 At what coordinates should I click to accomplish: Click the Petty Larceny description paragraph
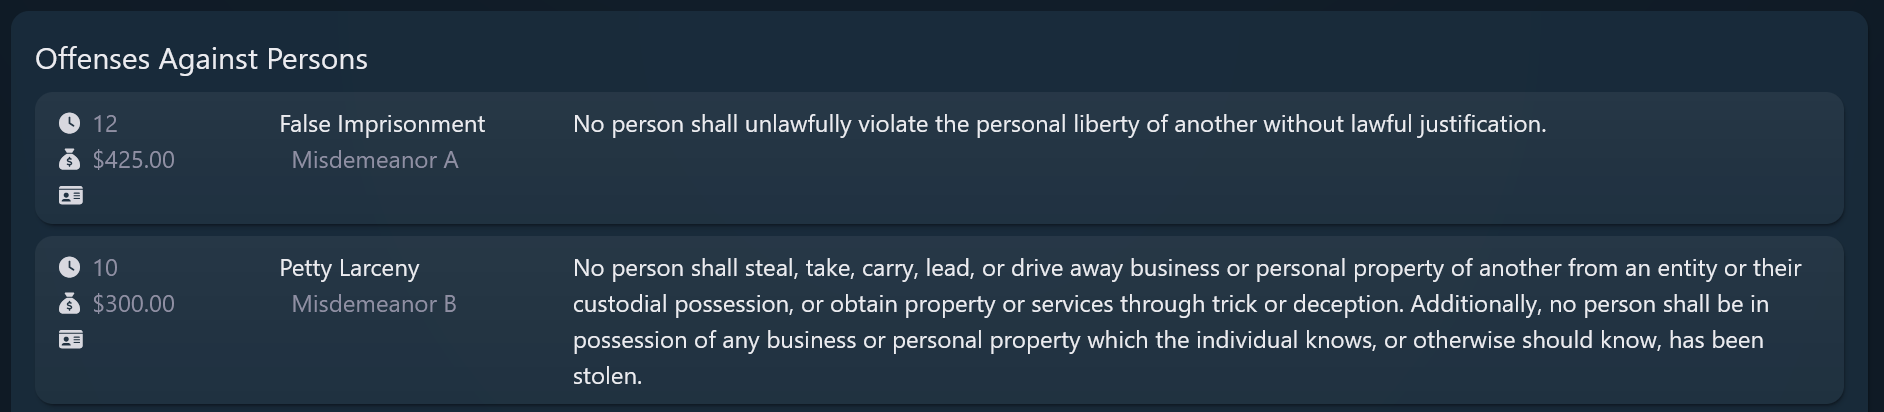click(1186, 304)
